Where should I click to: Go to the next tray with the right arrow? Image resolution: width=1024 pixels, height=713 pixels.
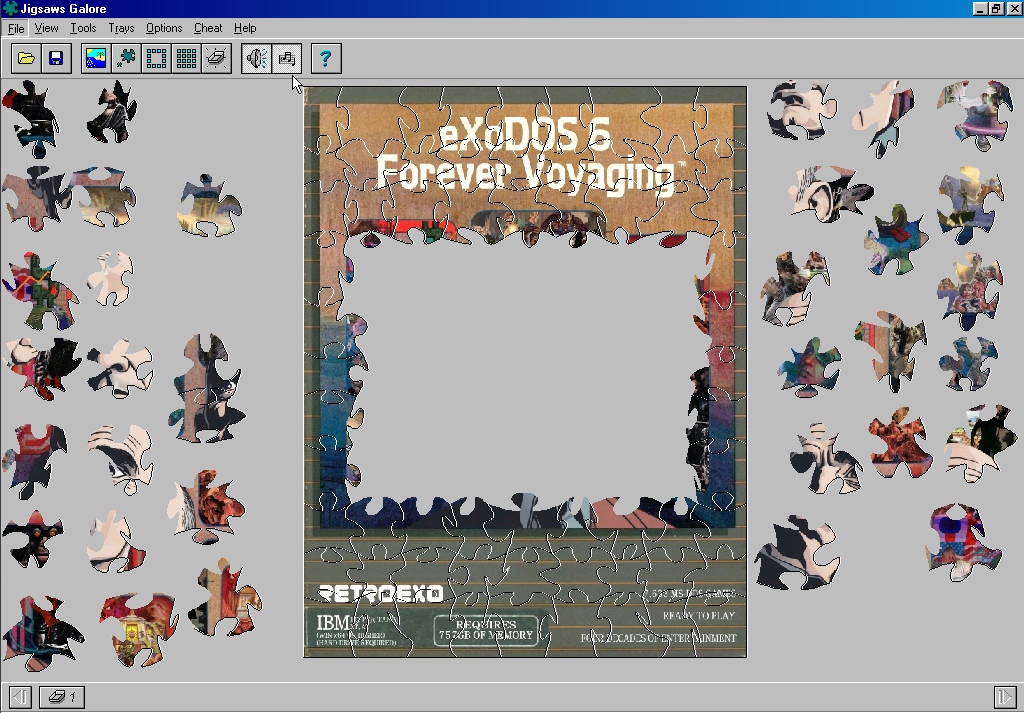(x=1004, y=697)
